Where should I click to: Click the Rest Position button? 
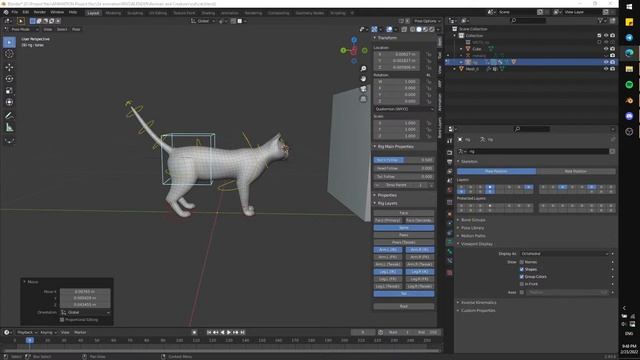click(576, 171)
